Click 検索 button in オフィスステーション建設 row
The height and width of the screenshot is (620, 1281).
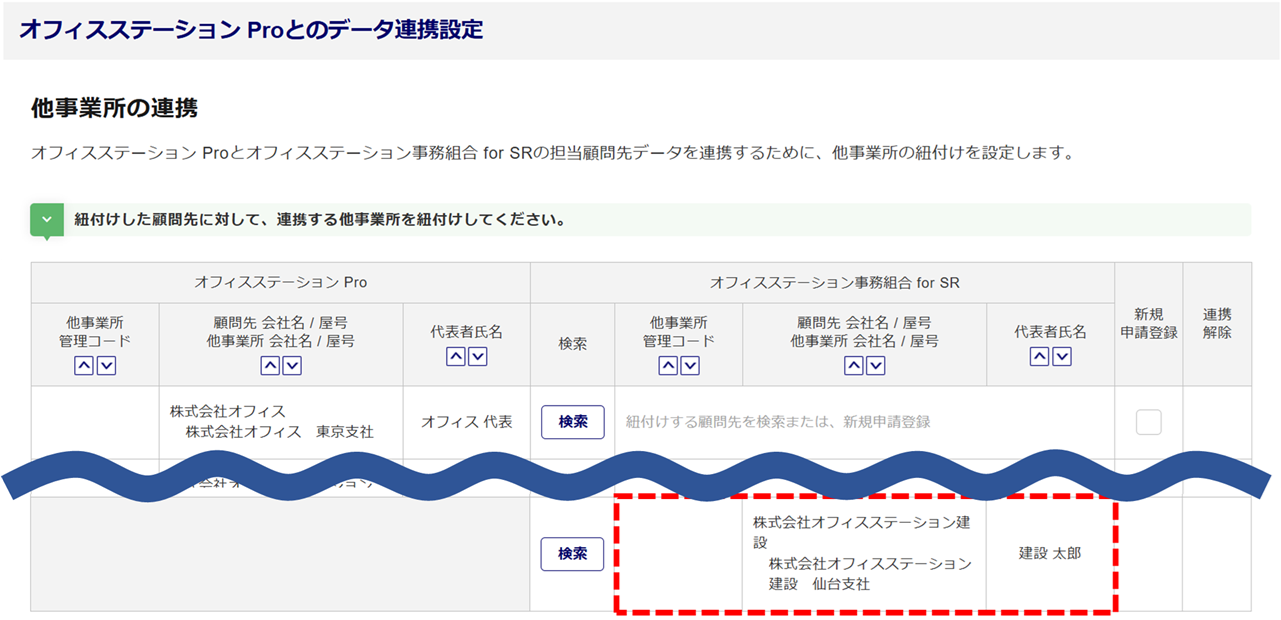572,553
